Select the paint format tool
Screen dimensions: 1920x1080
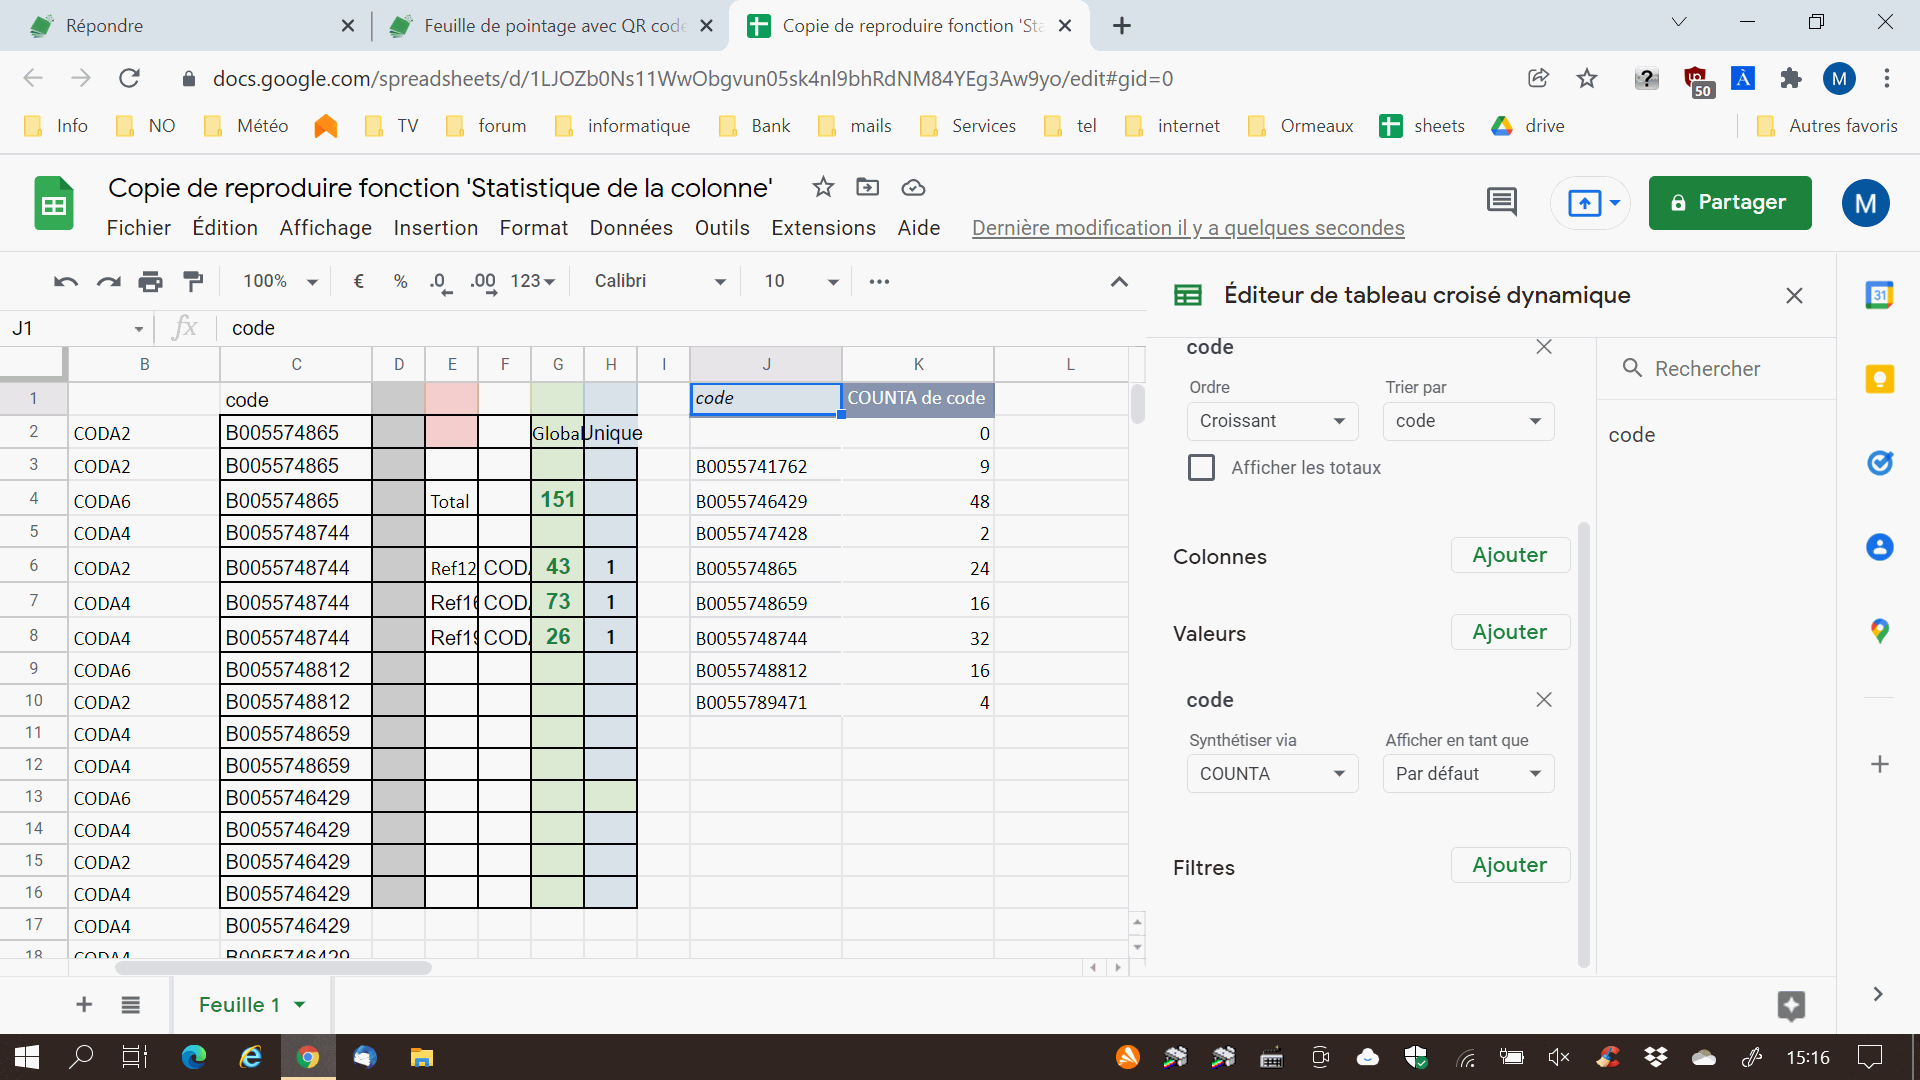tap(193, 282)
